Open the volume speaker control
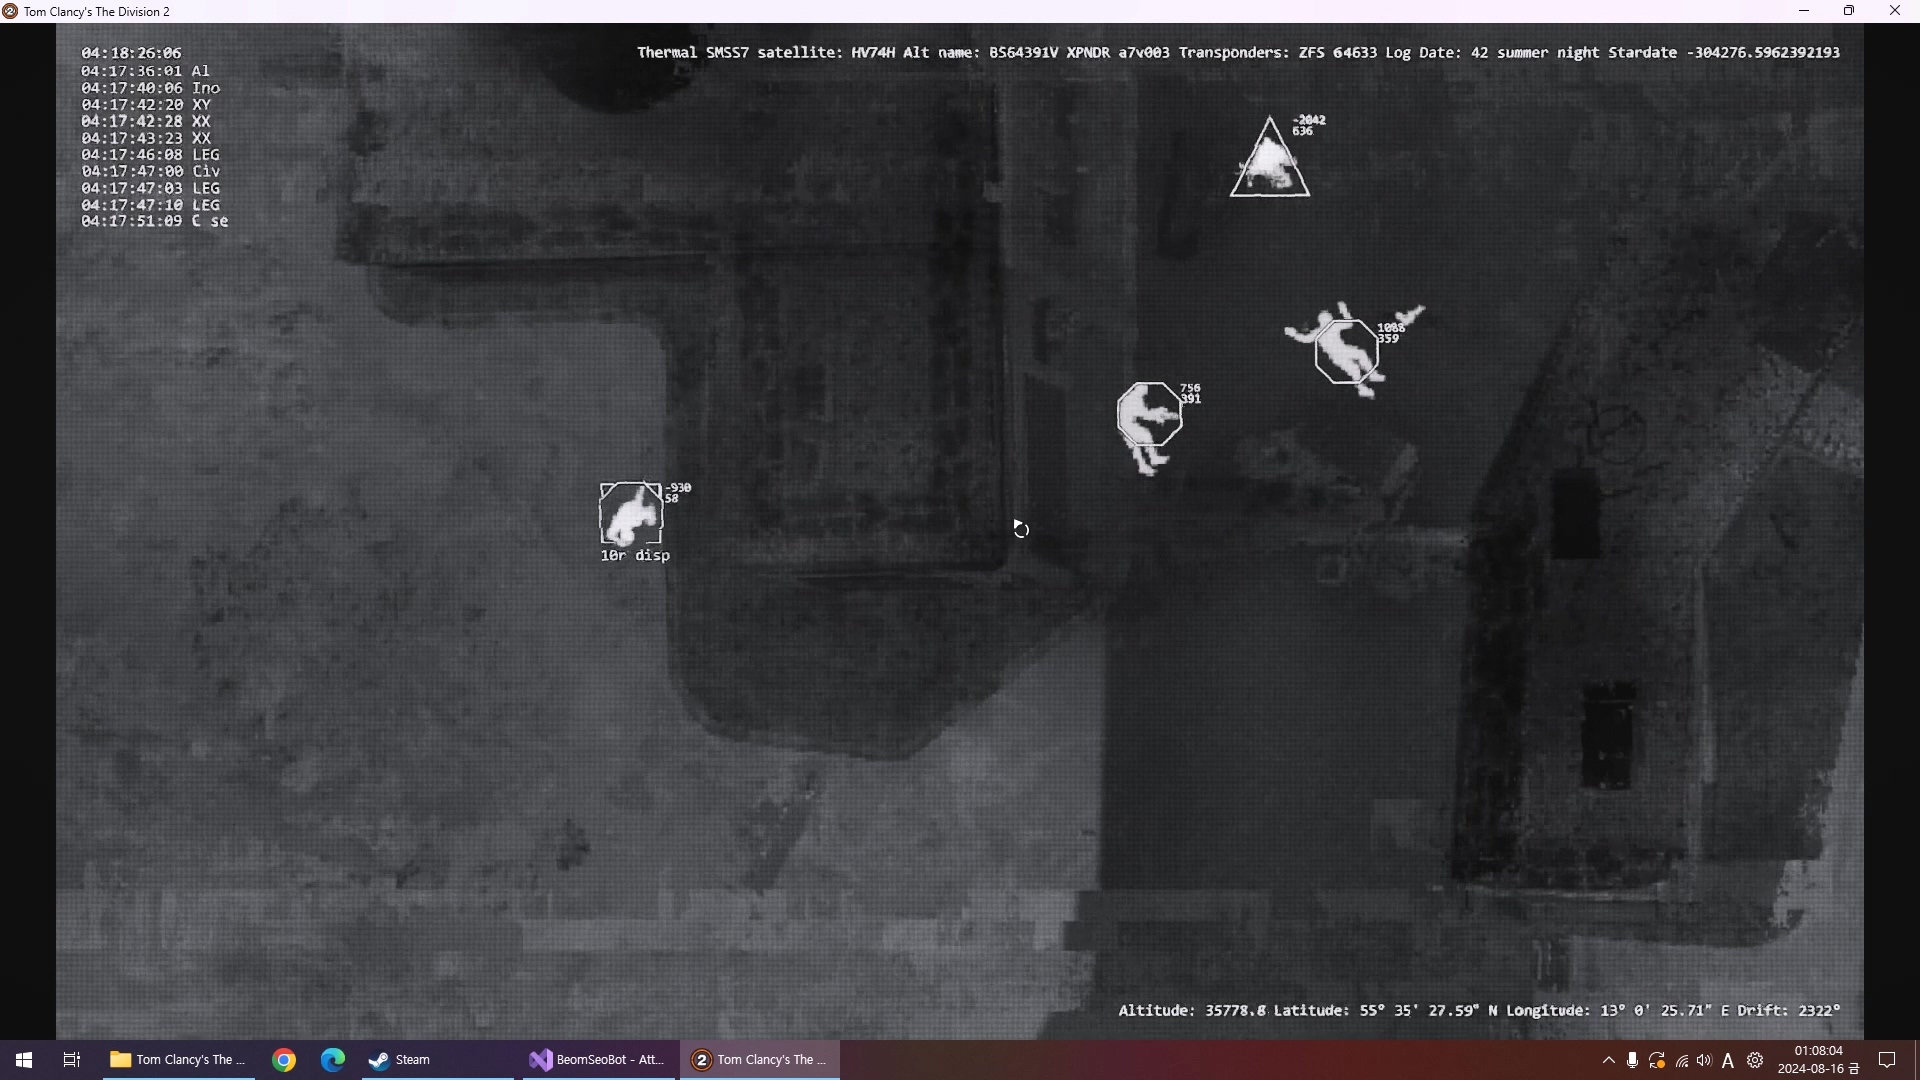 (x=1705, y=1061)
